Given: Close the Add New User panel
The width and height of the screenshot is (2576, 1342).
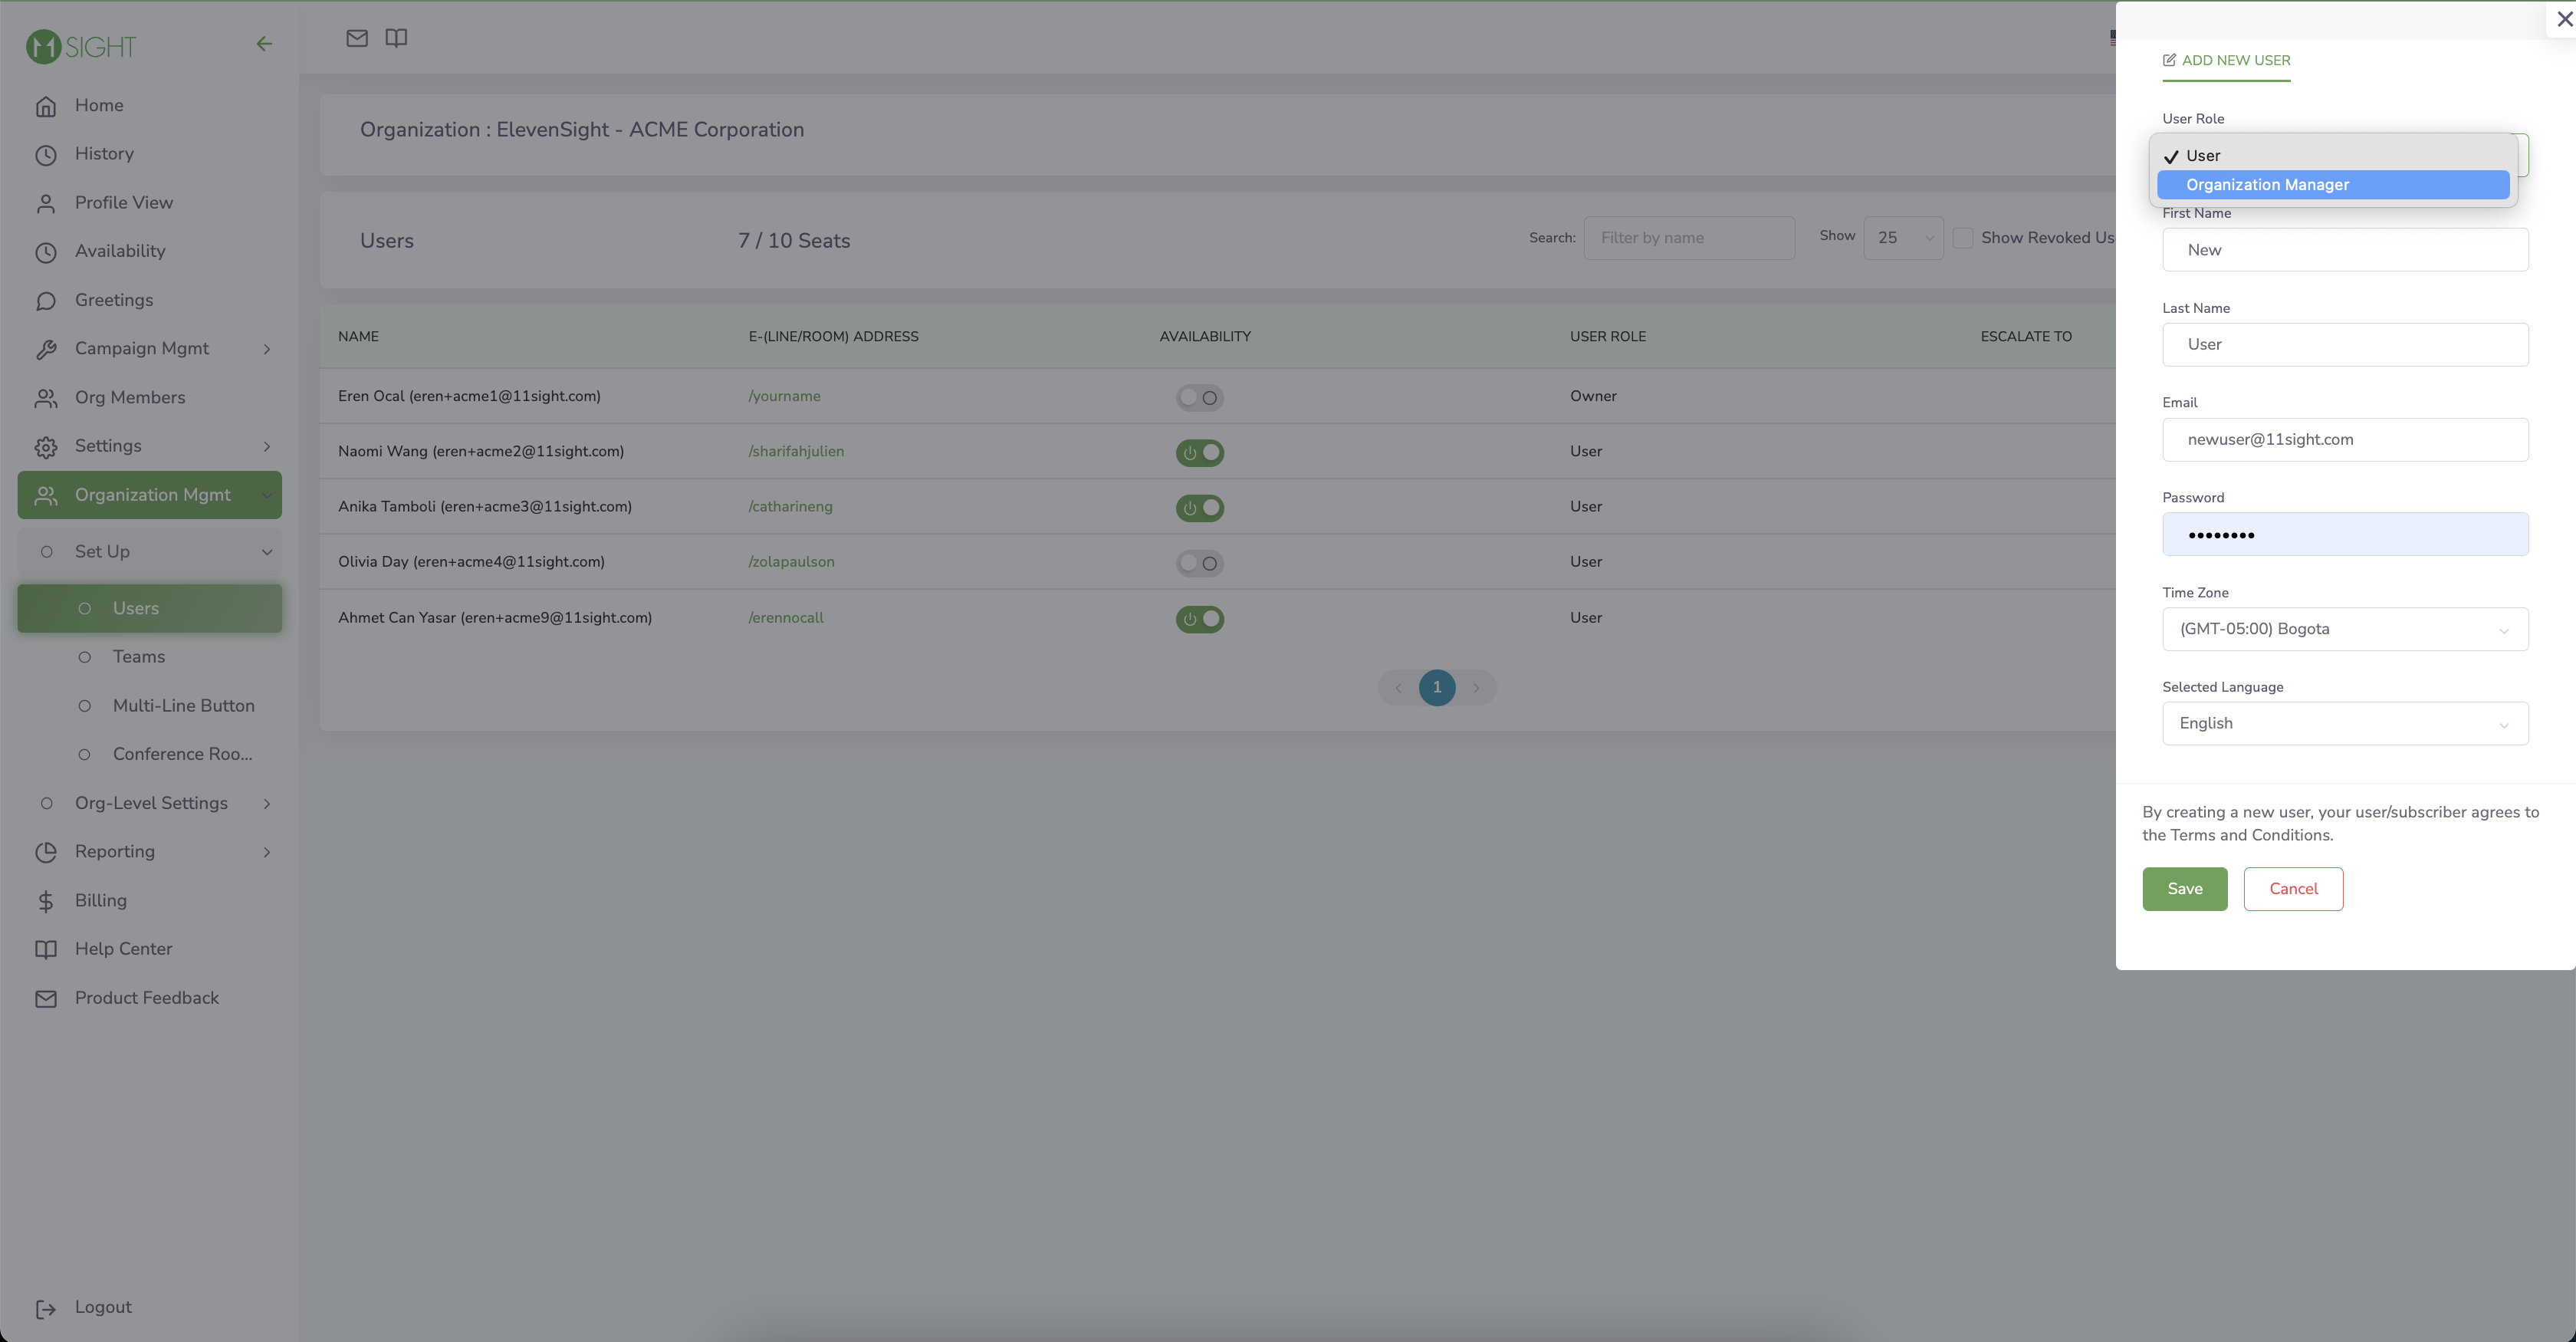Looking at the screenshot, I should (x=2564, y=19).
